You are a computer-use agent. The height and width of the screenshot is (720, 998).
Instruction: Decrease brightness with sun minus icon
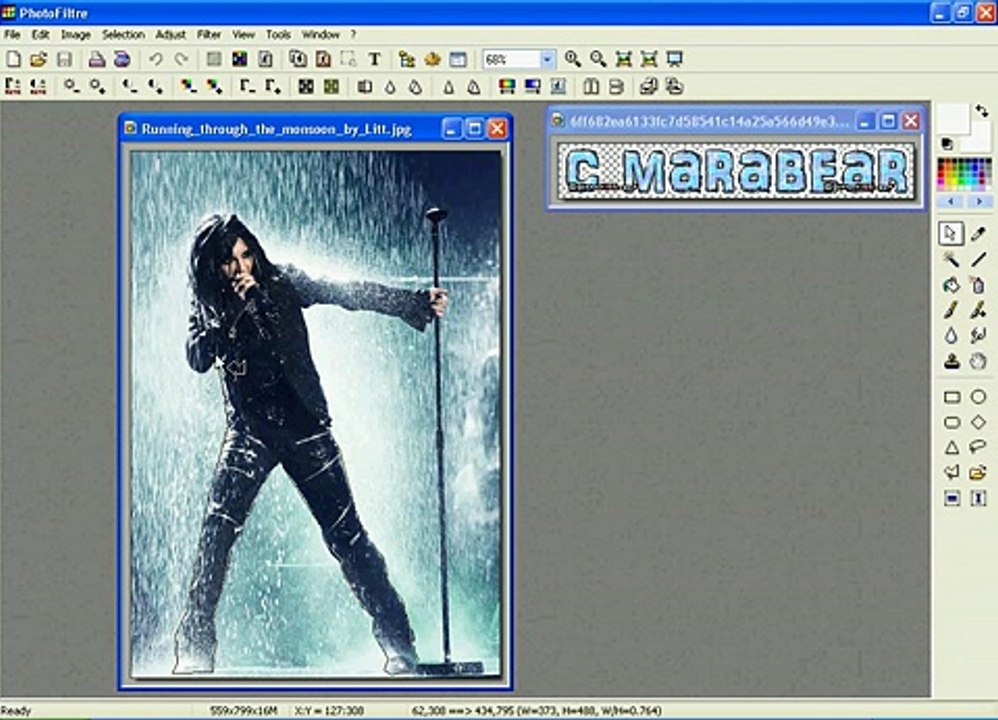tap(71, 86)
